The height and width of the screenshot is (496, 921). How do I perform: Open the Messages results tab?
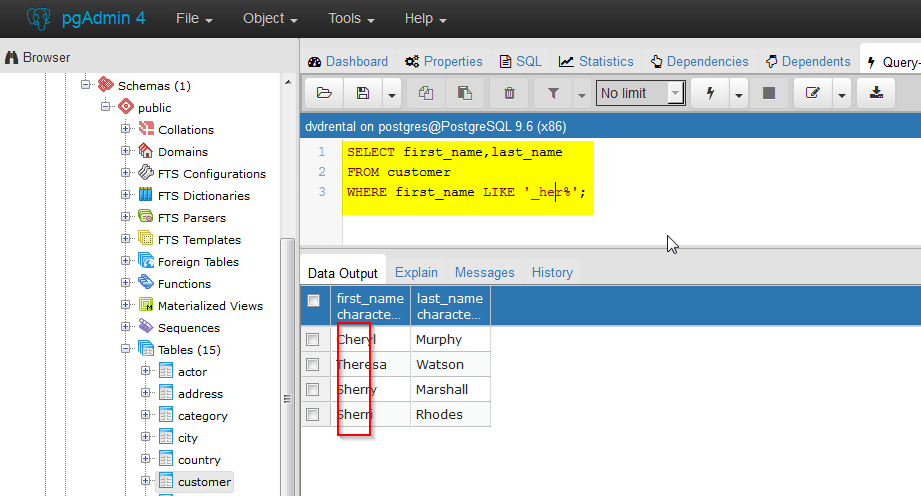(x=485, y=273)
